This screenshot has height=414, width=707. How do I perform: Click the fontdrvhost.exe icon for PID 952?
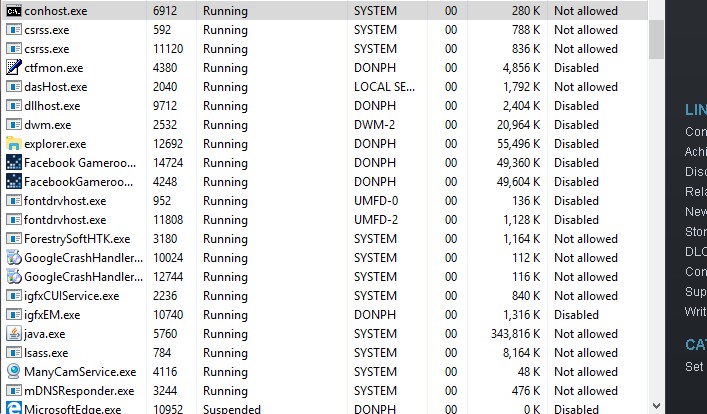(x=14, y=200)
